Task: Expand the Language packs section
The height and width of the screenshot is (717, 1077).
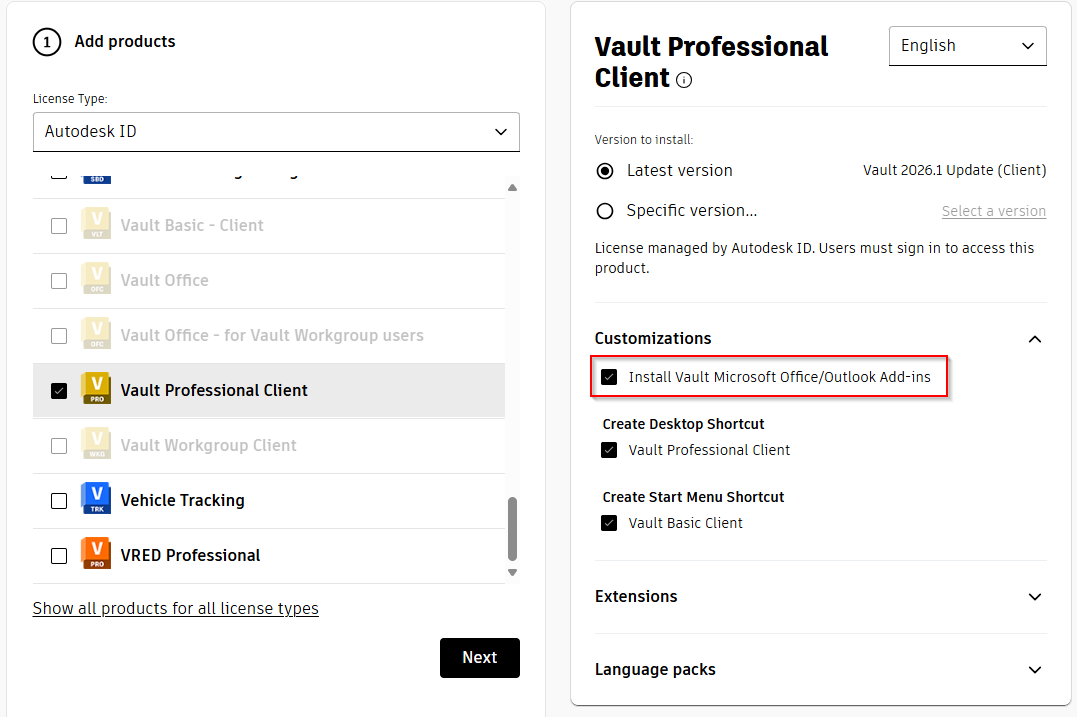Action: tap(1035, 669)
